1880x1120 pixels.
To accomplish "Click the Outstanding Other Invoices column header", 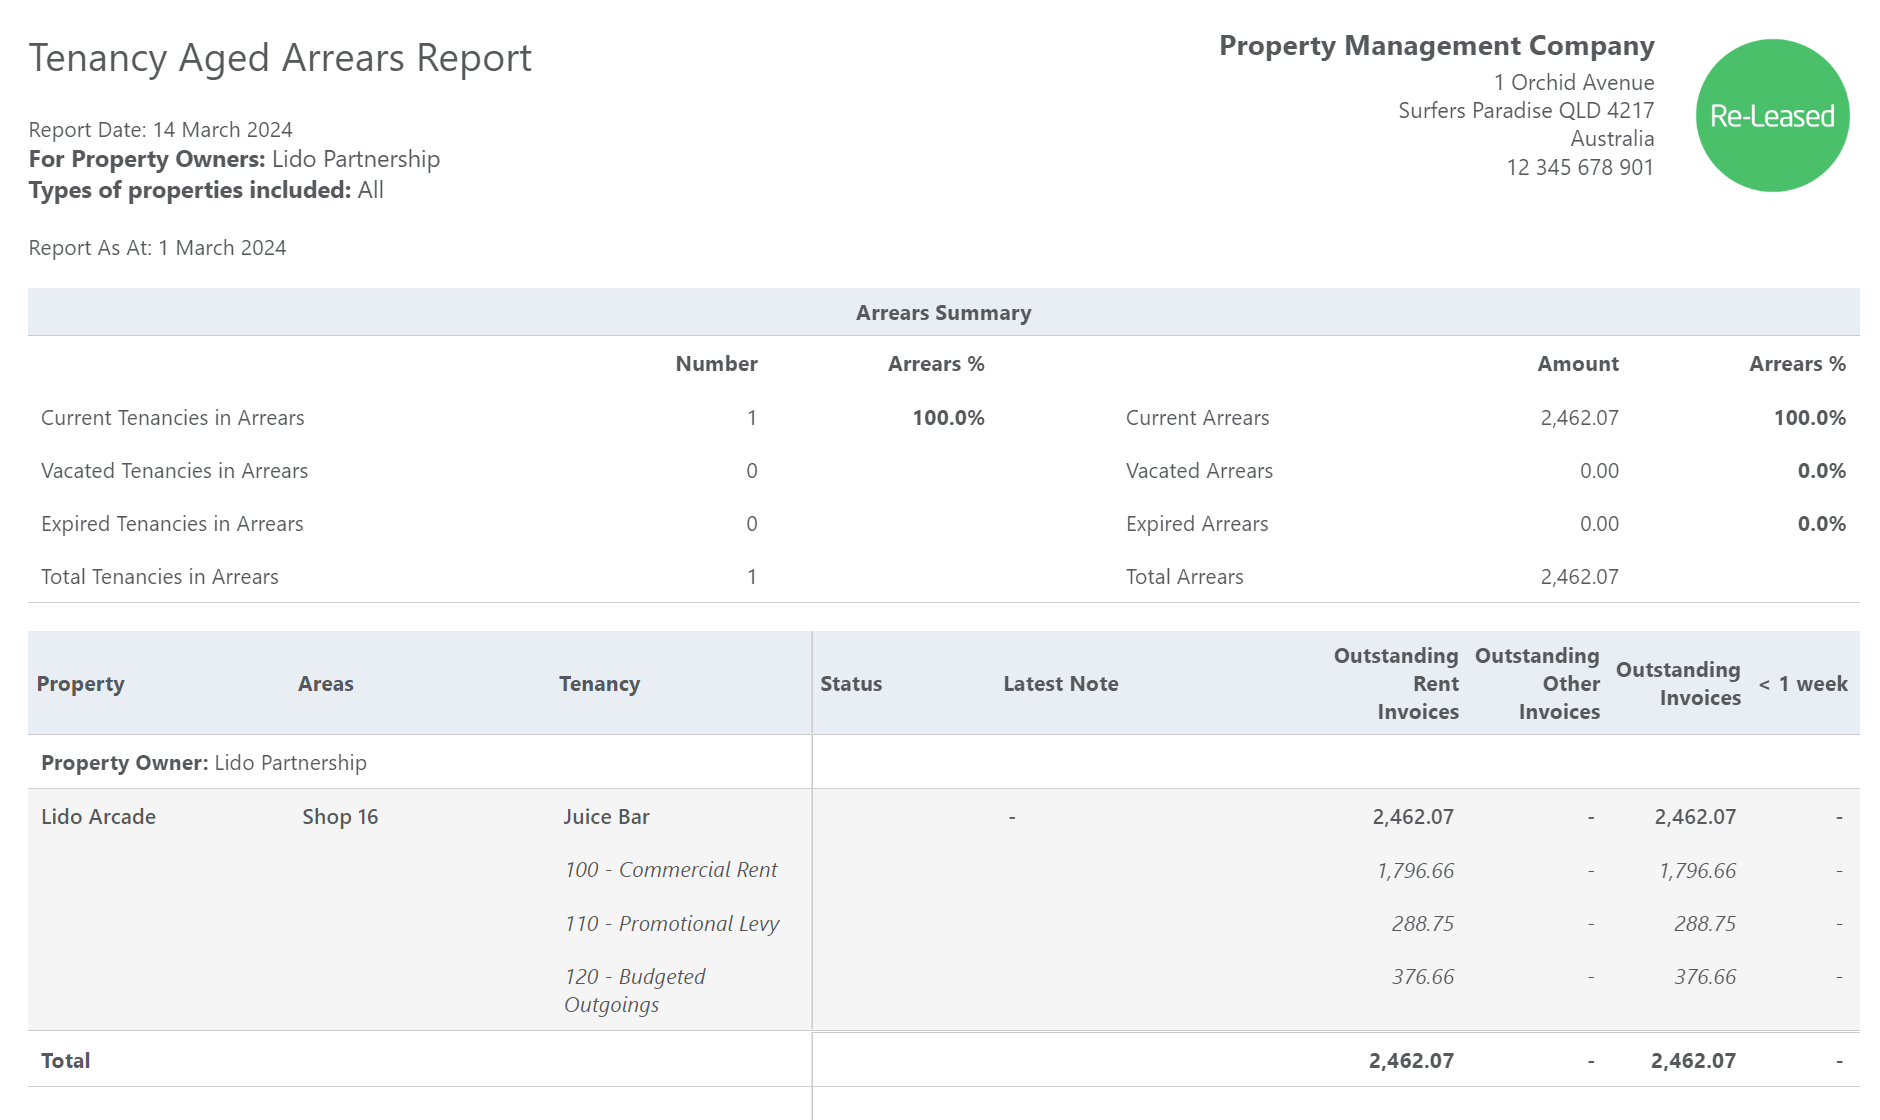I will pos(1537,683).
